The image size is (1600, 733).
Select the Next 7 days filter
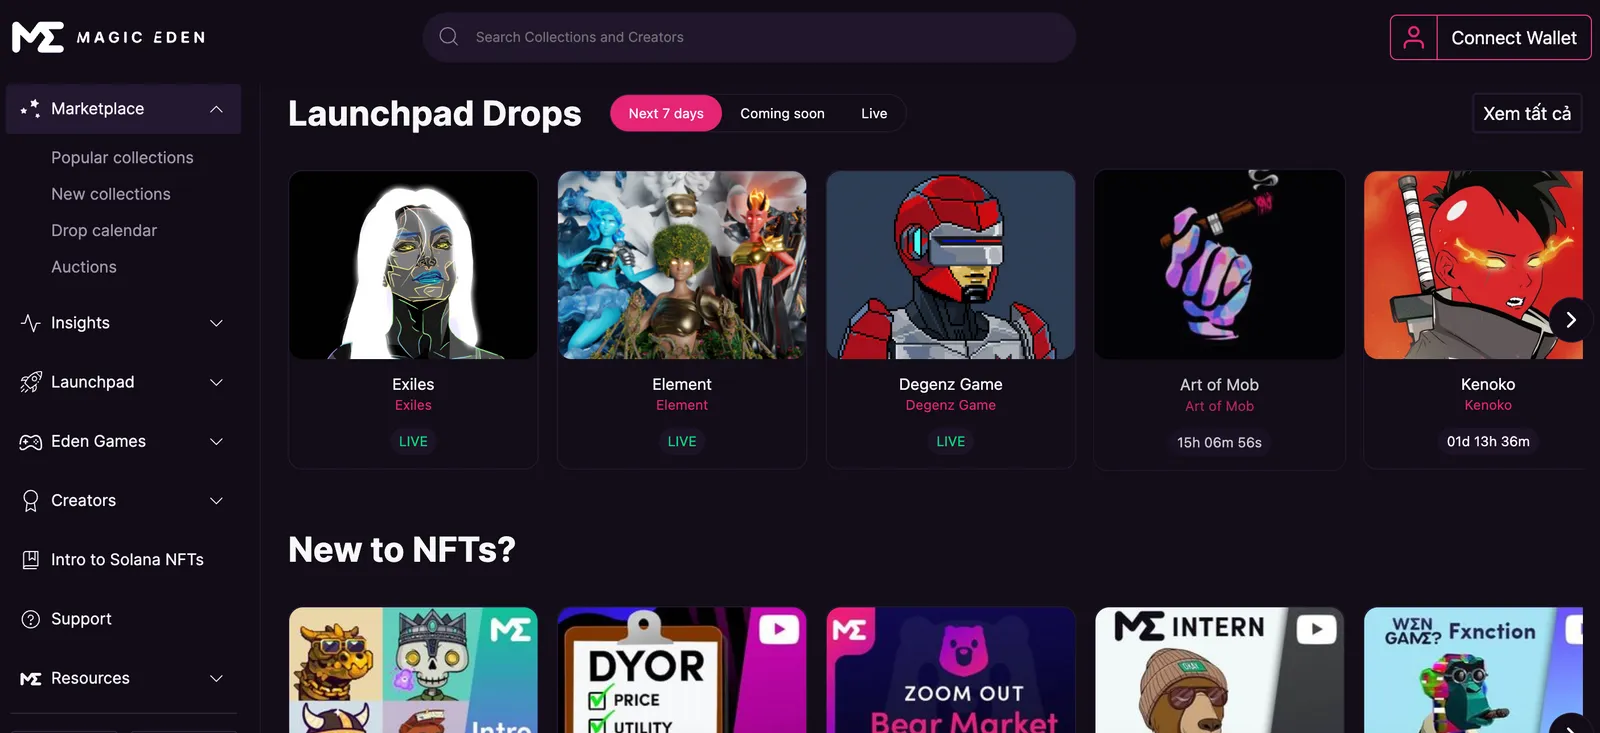tap(666, 113)
